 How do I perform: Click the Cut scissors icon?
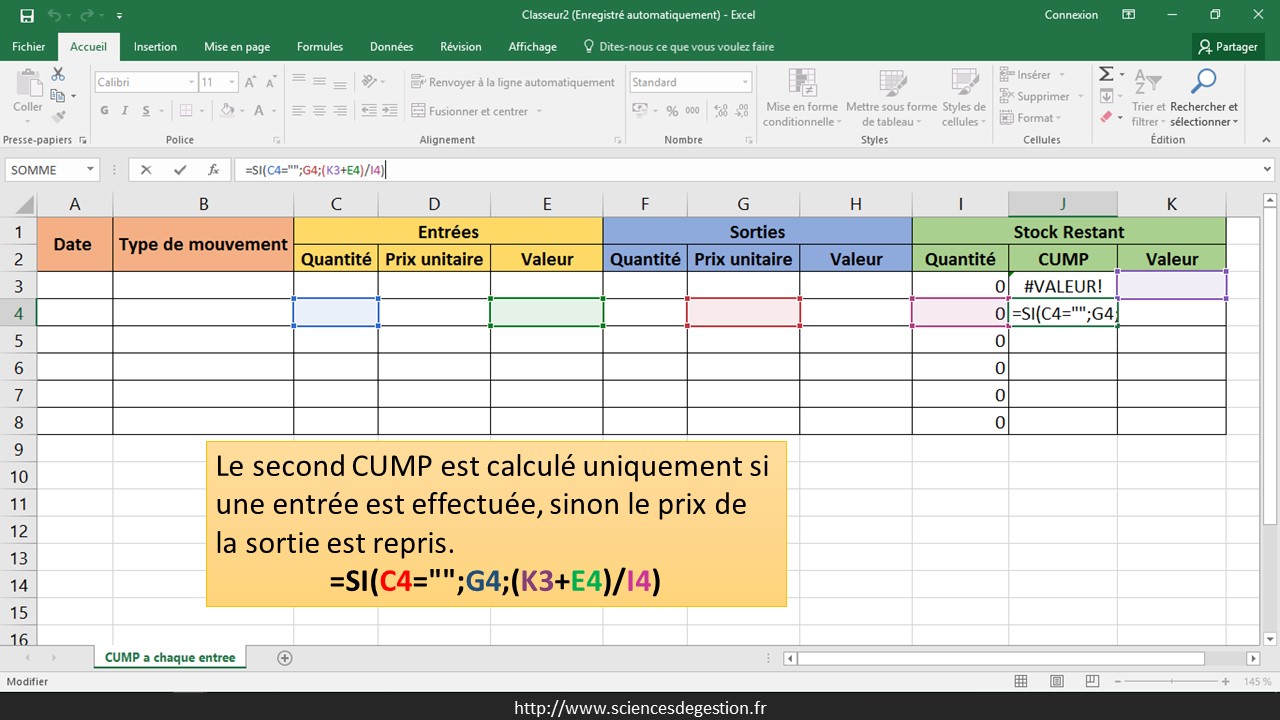(58, 75)
